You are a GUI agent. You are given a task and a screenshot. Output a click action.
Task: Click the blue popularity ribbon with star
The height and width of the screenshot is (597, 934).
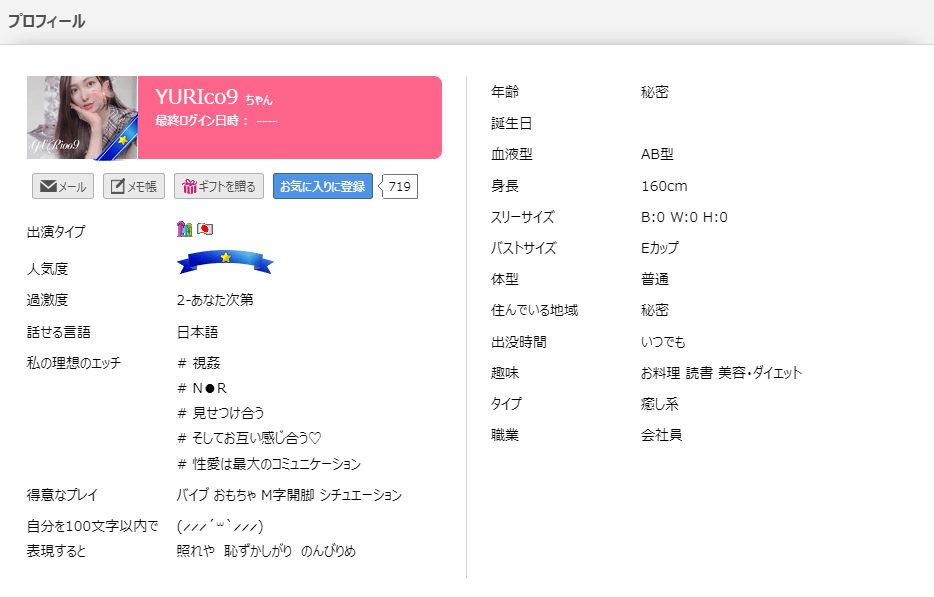(x=225, y=262)
